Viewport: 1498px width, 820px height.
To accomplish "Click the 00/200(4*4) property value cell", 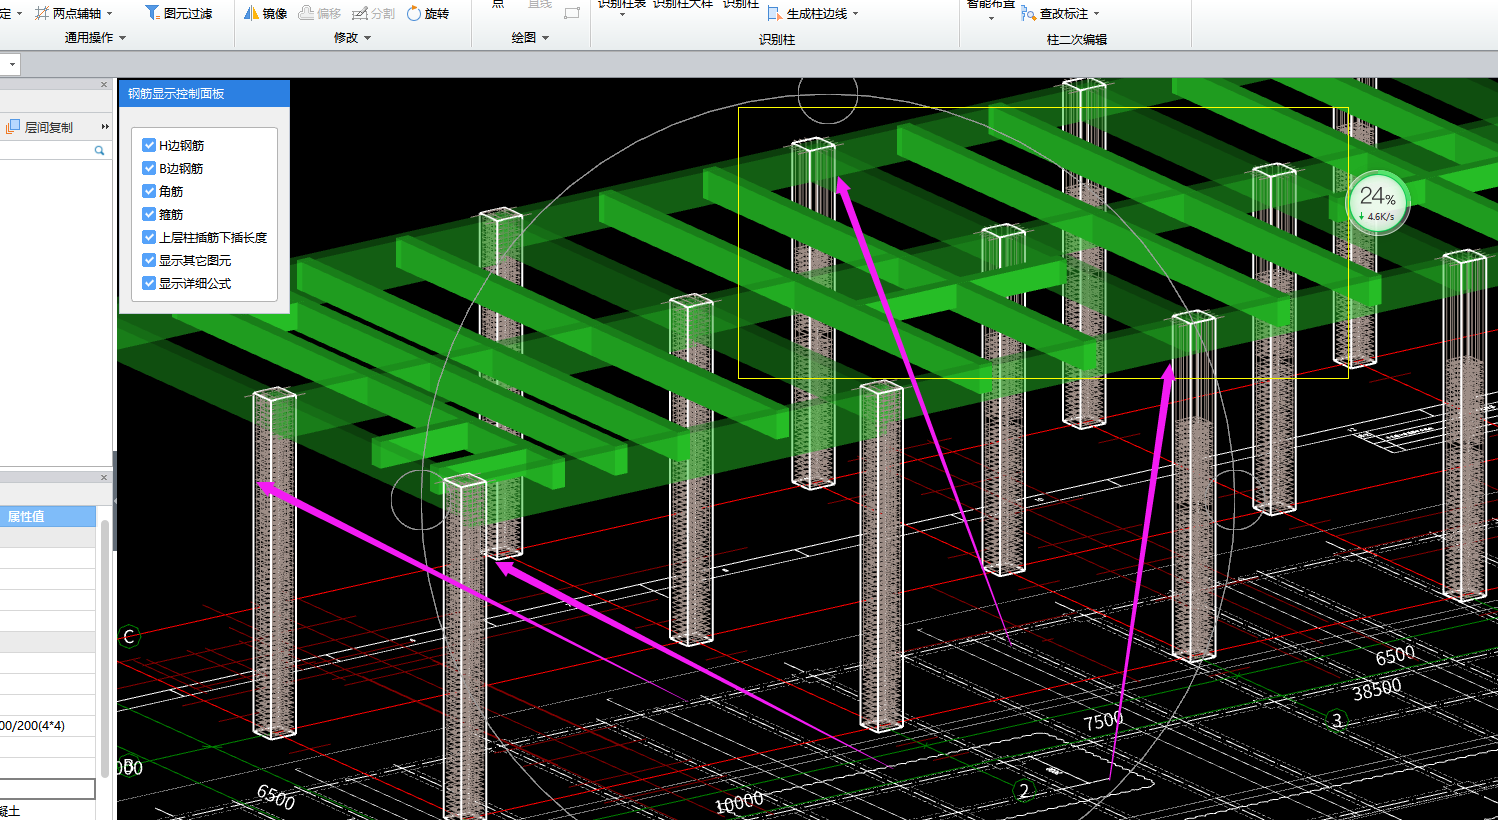I will [48, 725].
